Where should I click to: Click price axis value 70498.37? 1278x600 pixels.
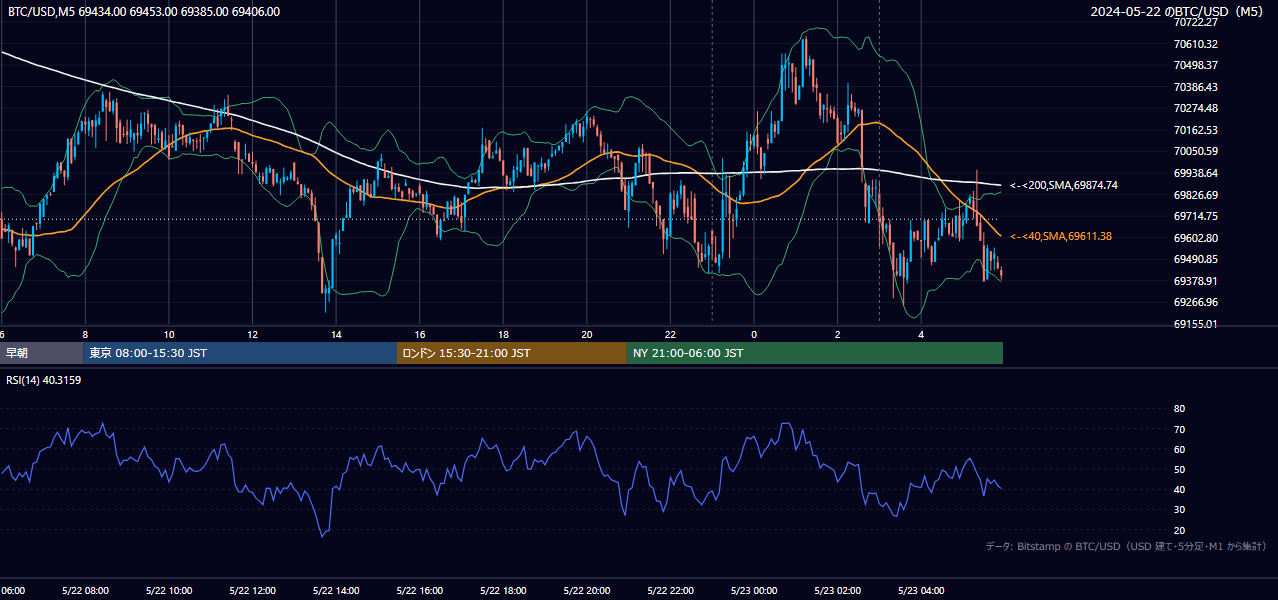click(x=1195, y=65)
